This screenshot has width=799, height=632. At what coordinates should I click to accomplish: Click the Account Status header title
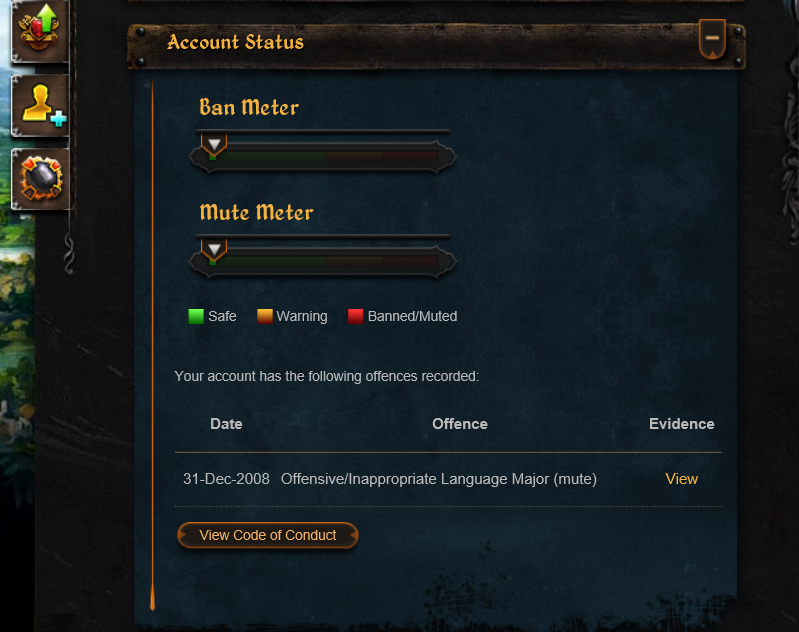tap(235, 42)
